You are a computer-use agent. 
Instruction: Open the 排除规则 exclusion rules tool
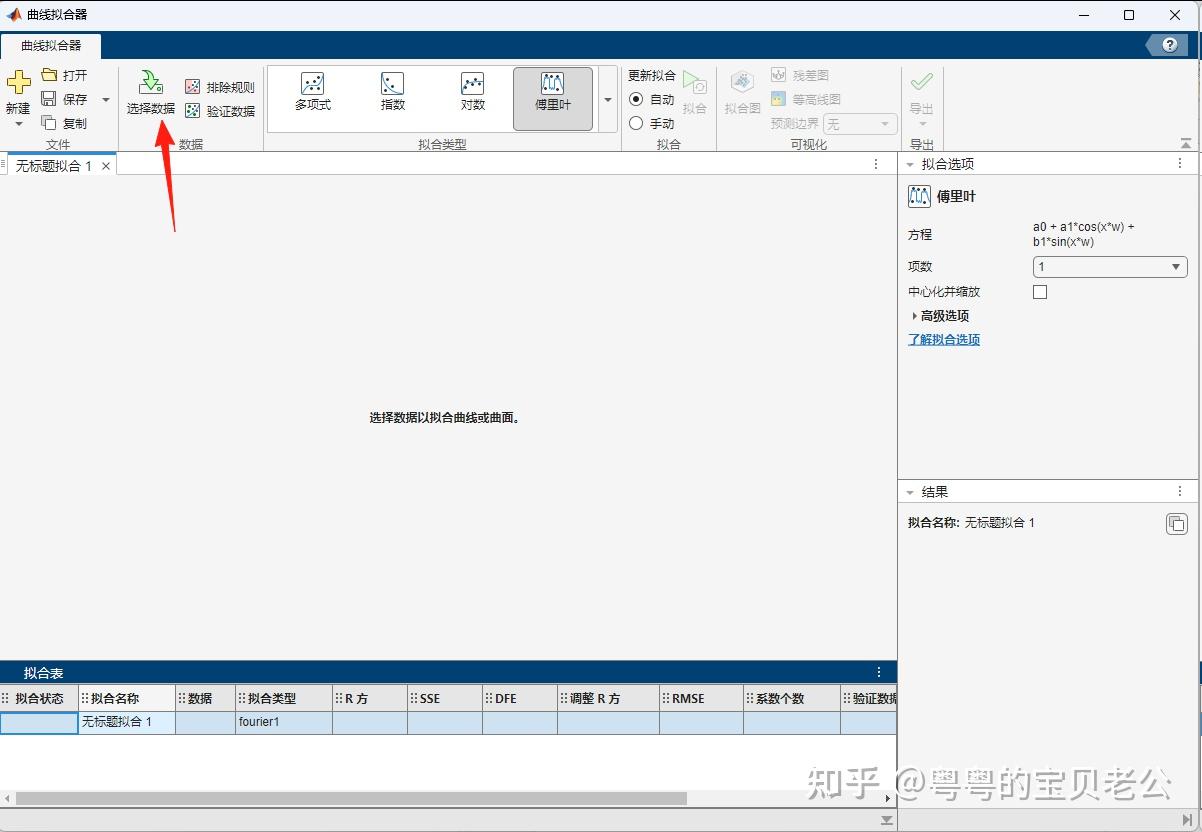pyautogui.click(x=219, y=87)
